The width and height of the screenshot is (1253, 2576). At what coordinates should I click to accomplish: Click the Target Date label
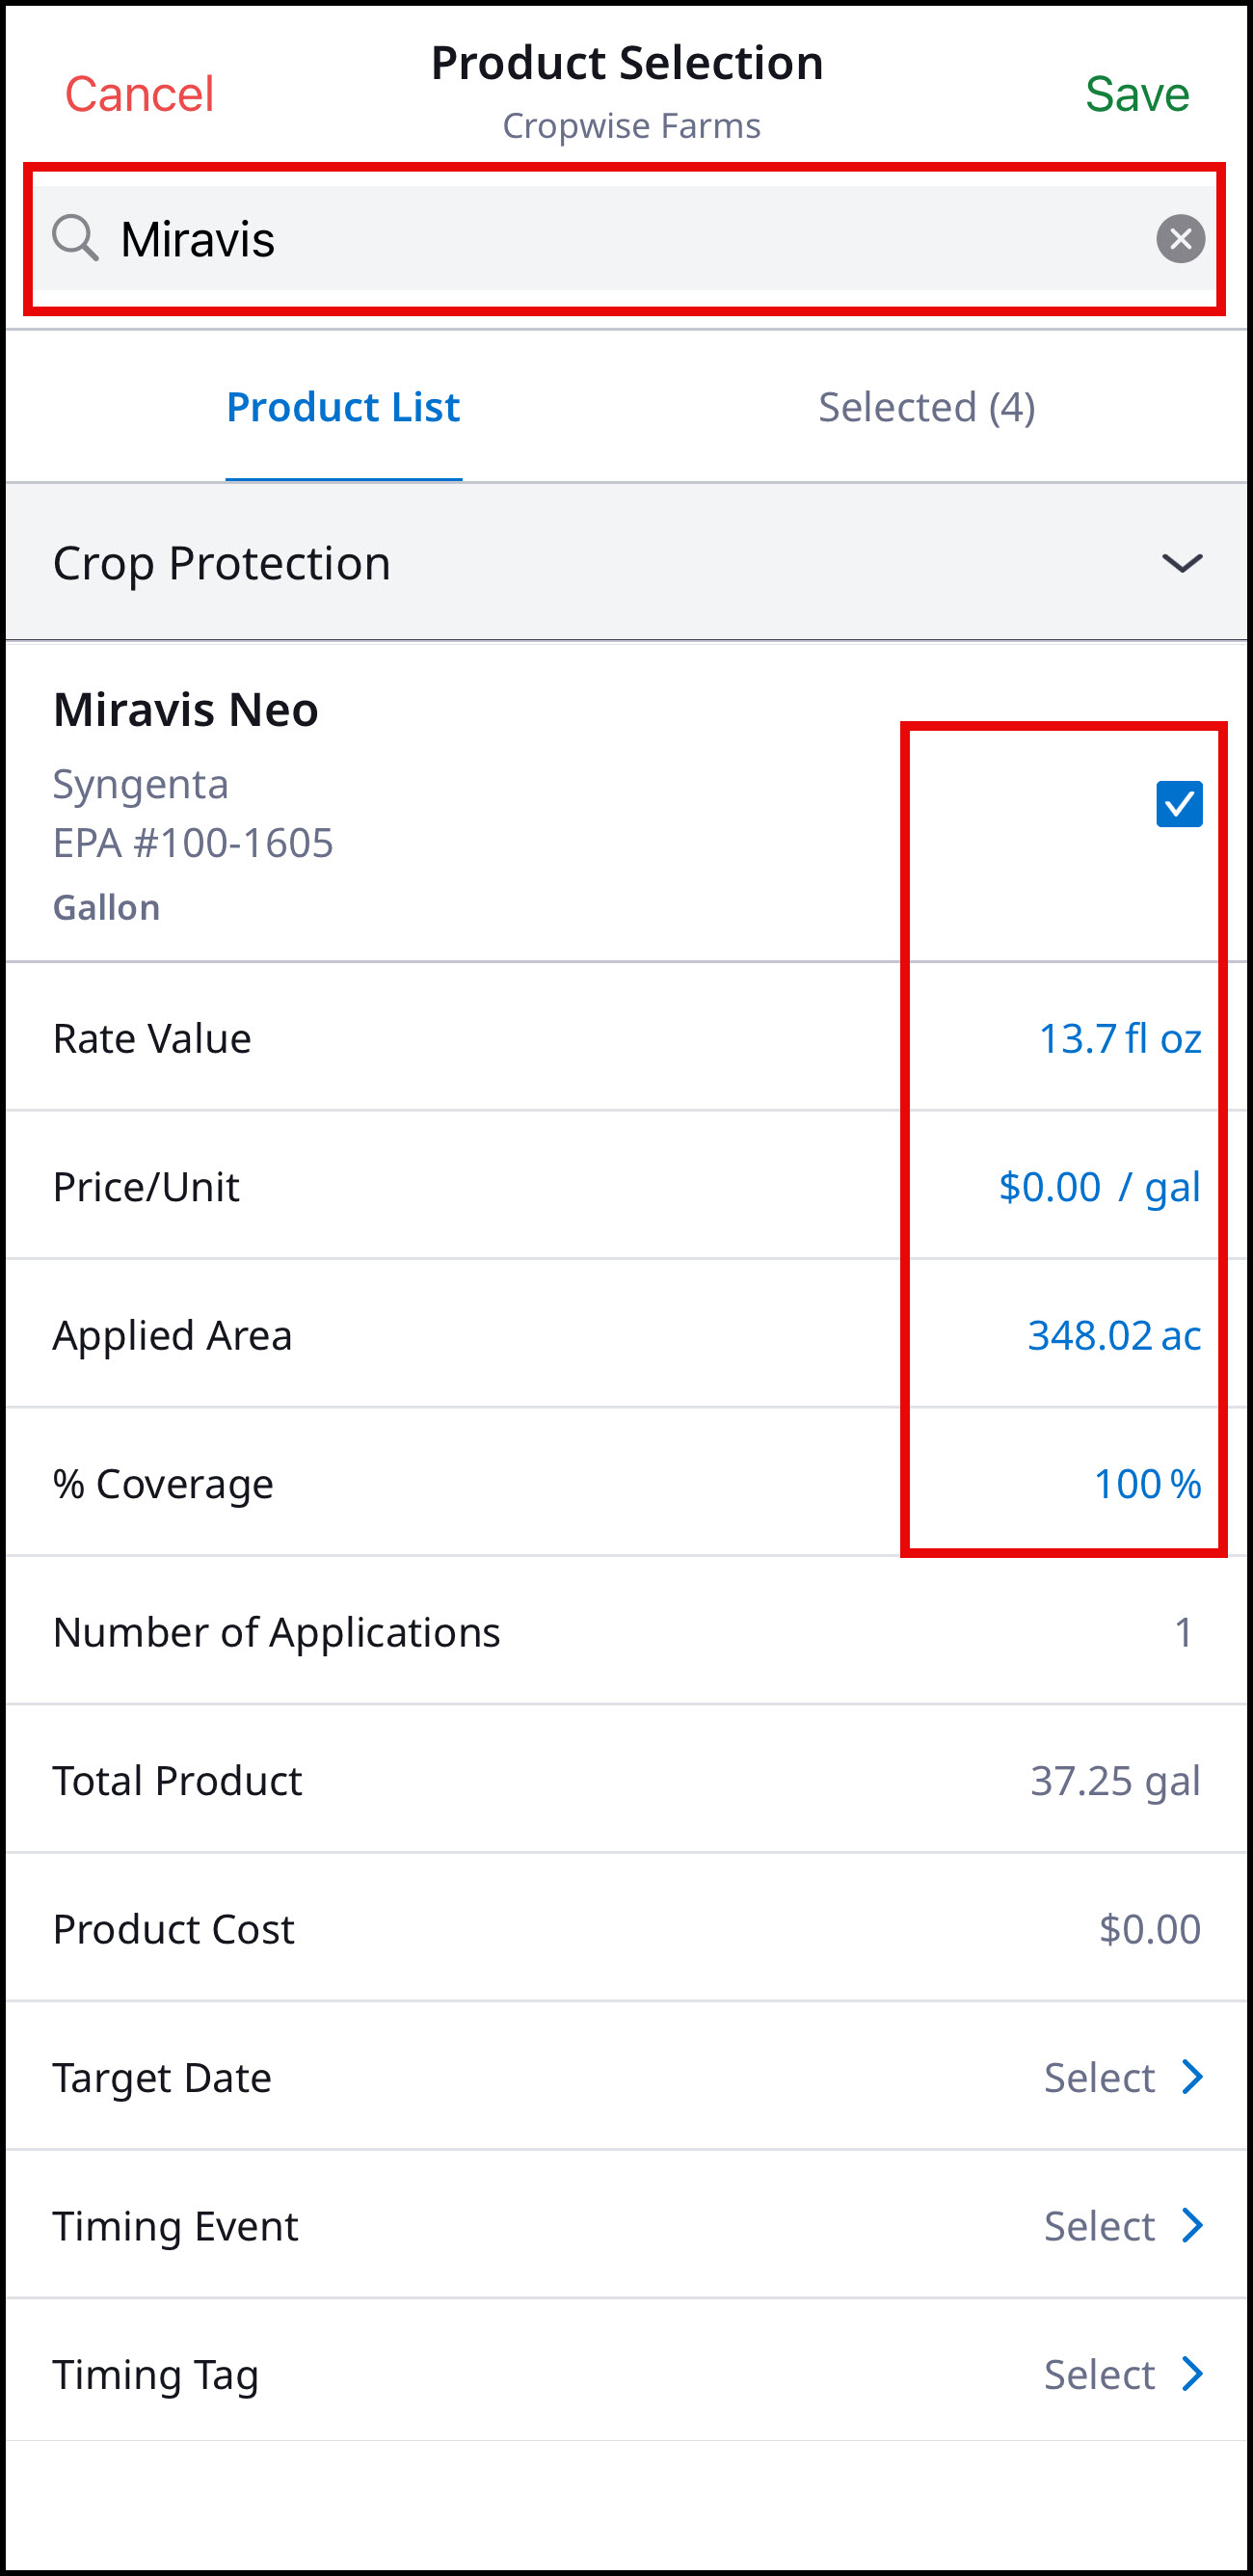(x=163, y=2078)
